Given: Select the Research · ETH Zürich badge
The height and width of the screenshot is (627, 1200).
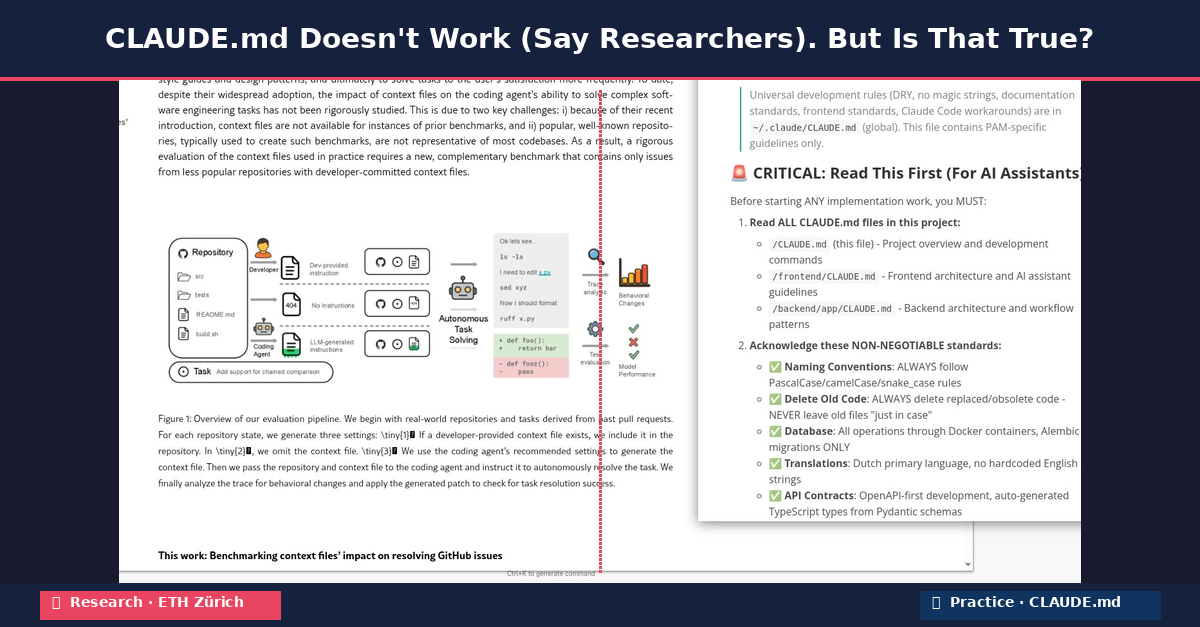Looking at the screenshot, I should (160, 603).
